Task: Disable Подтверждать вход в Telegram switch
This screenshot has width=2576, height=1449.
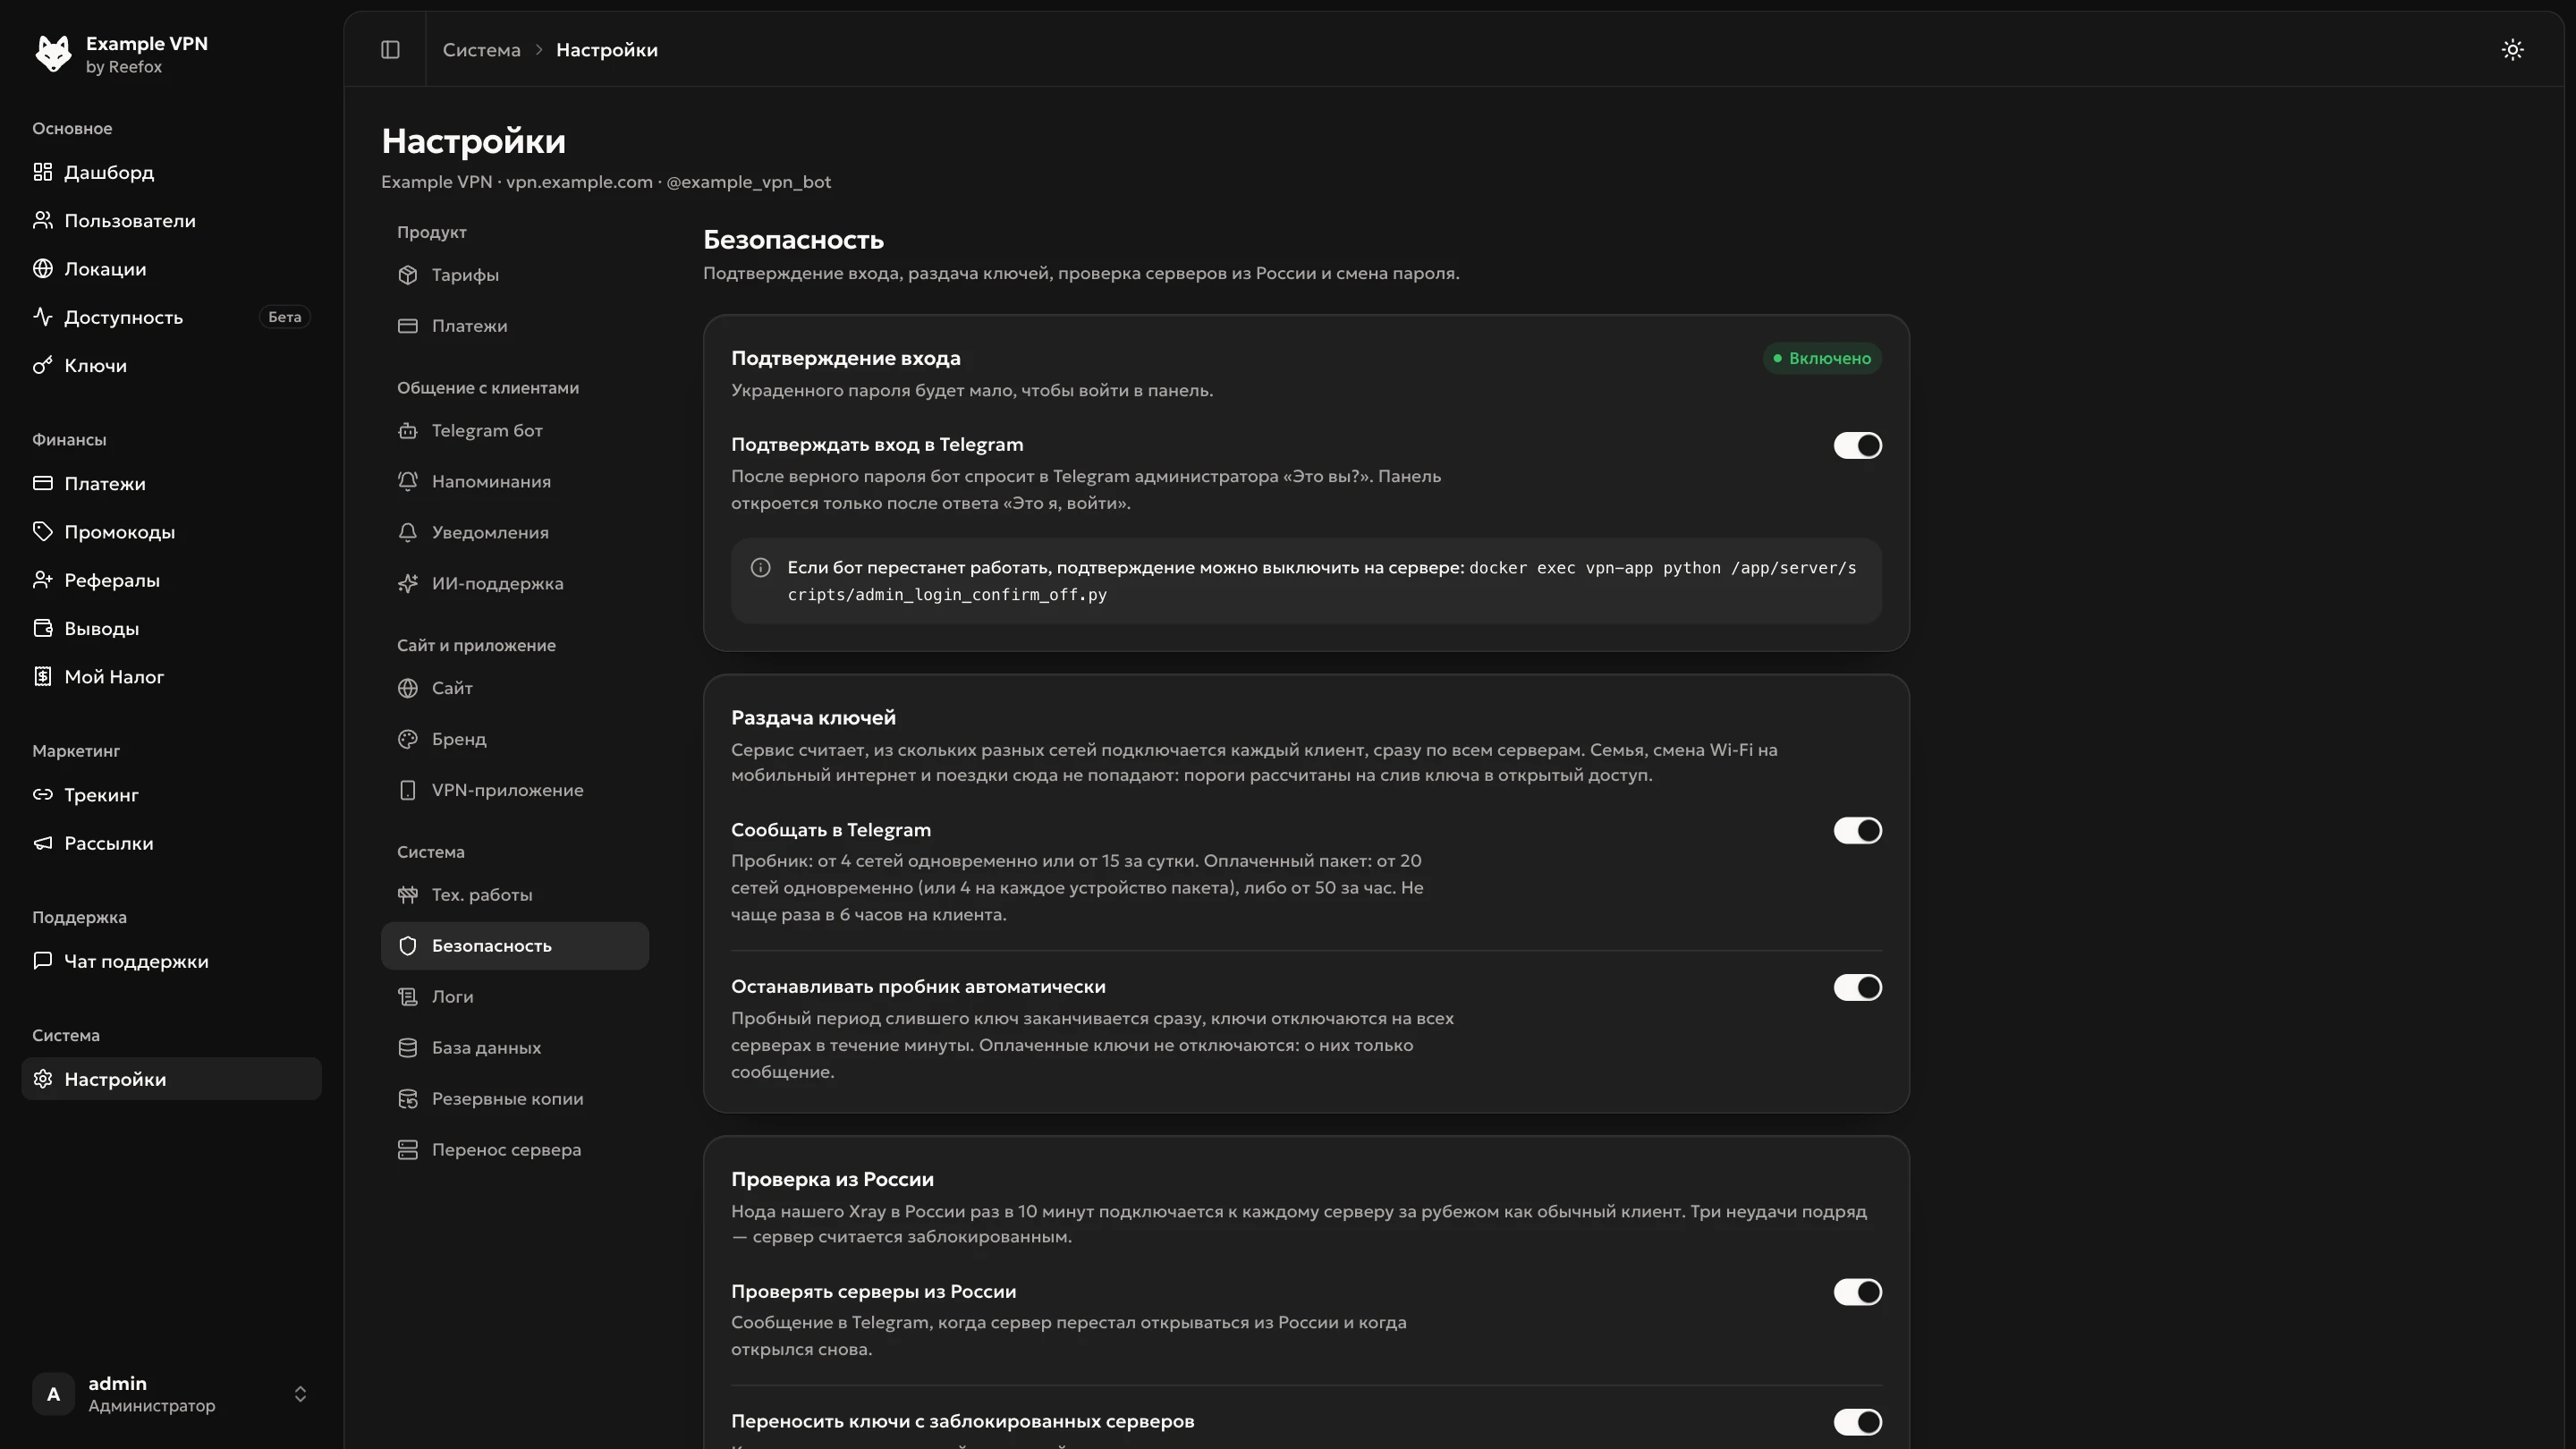Action: click(1857, 445)
